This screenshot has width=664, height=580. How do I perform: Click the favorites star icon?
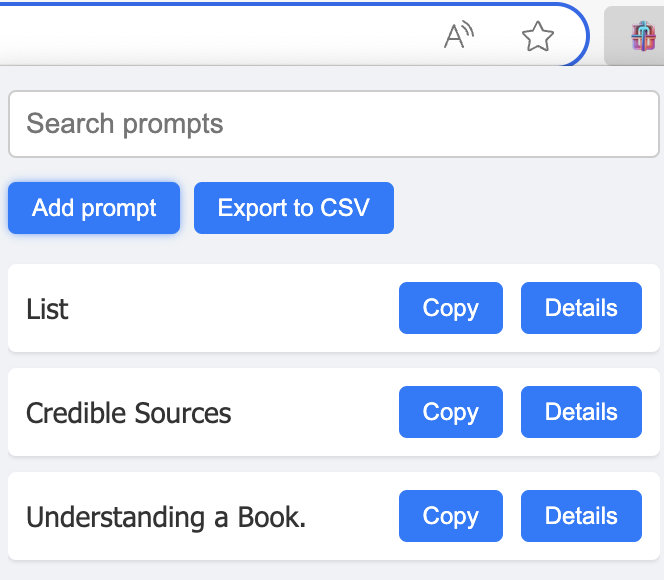538,37
